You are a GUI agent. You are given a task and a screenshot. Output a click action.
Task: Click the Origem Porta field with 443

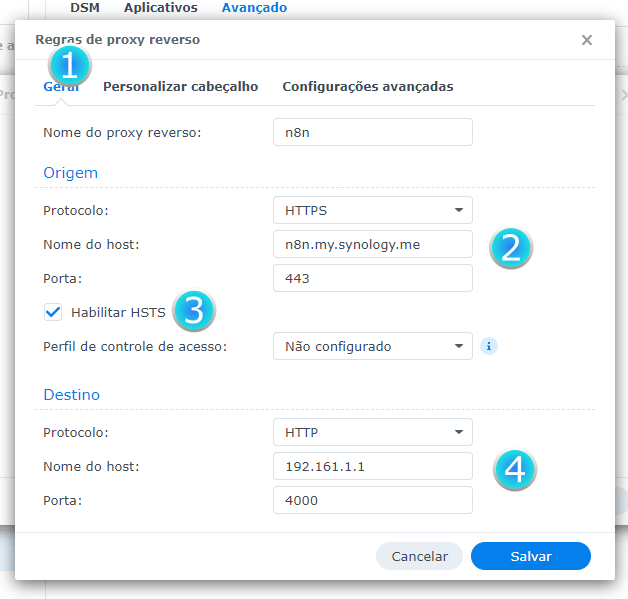pyautogui.click(x=372, y=278)
